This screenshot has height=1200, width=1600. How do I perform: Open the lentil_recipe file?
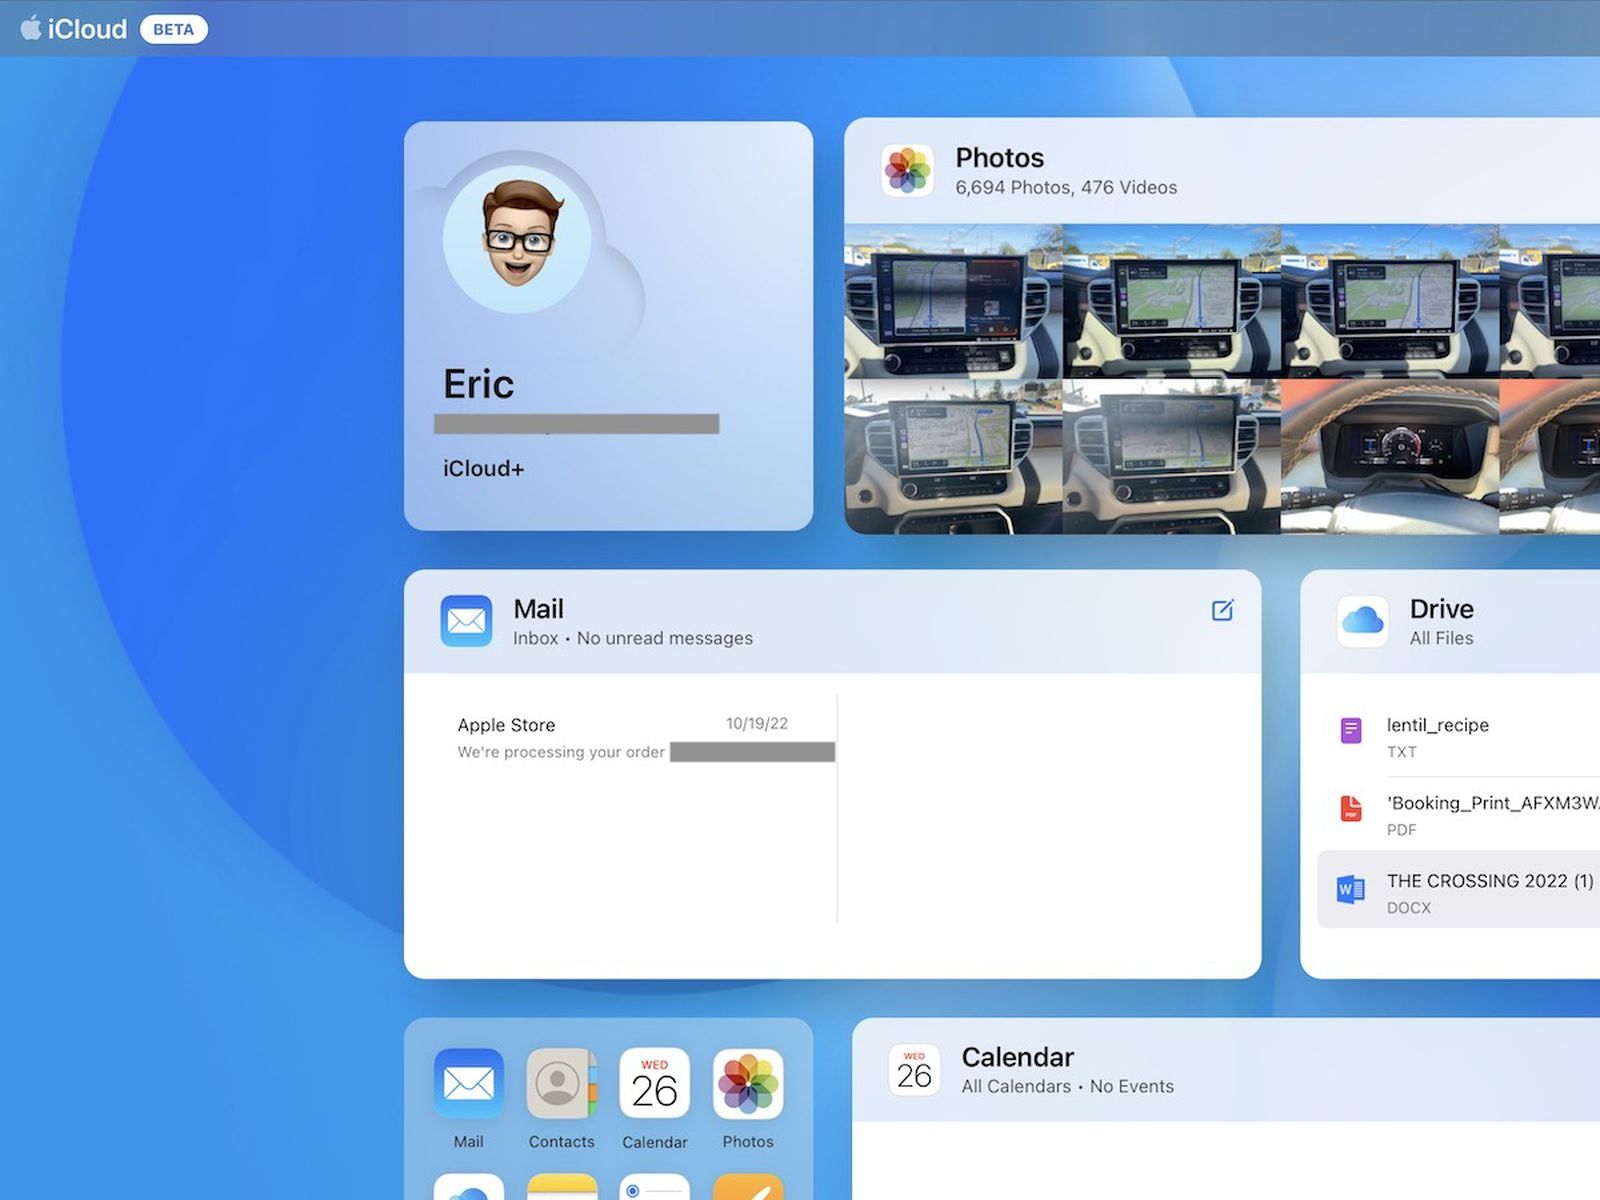[x=1460, y=737]
